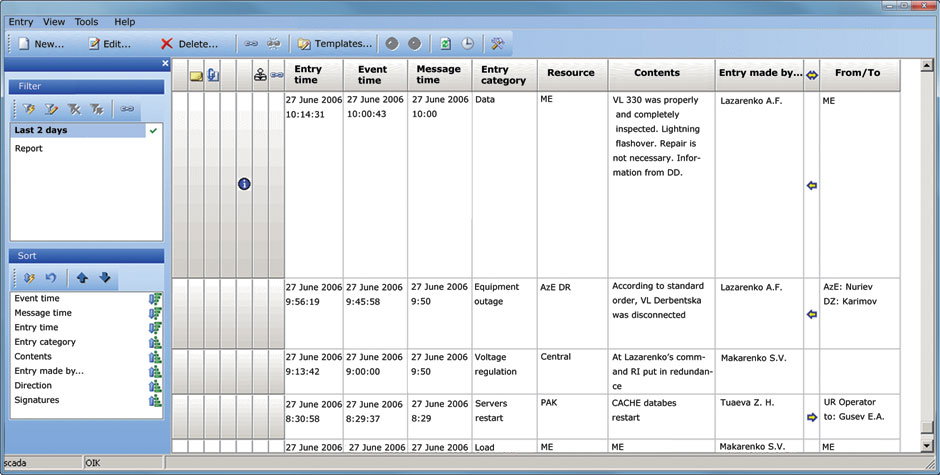Click the scrollbar up arrow of the table

point(927,66)
